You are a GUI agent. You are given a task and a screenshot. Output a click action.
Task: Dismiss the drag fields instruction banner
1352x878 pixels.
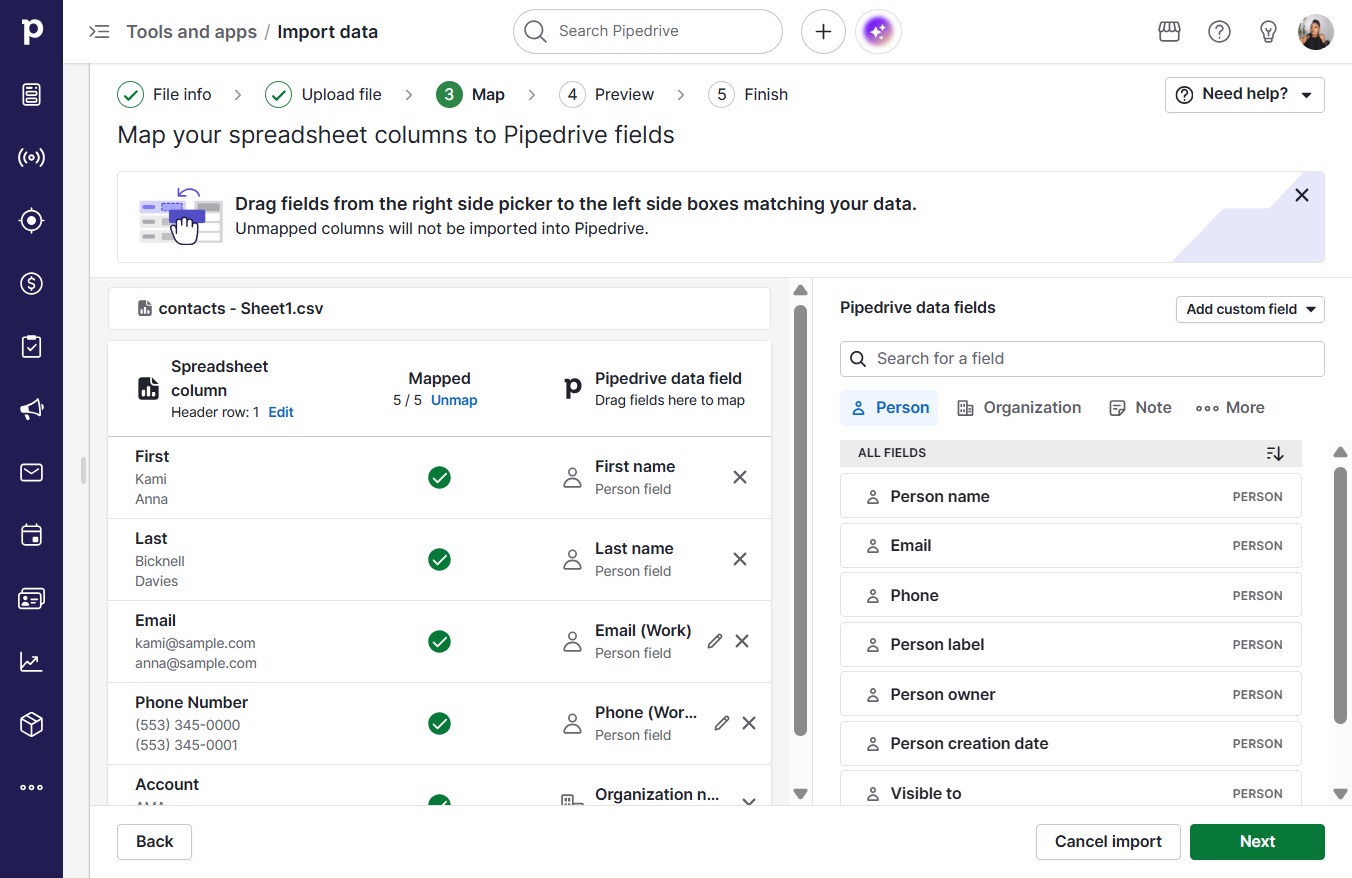coord(1301,195)
